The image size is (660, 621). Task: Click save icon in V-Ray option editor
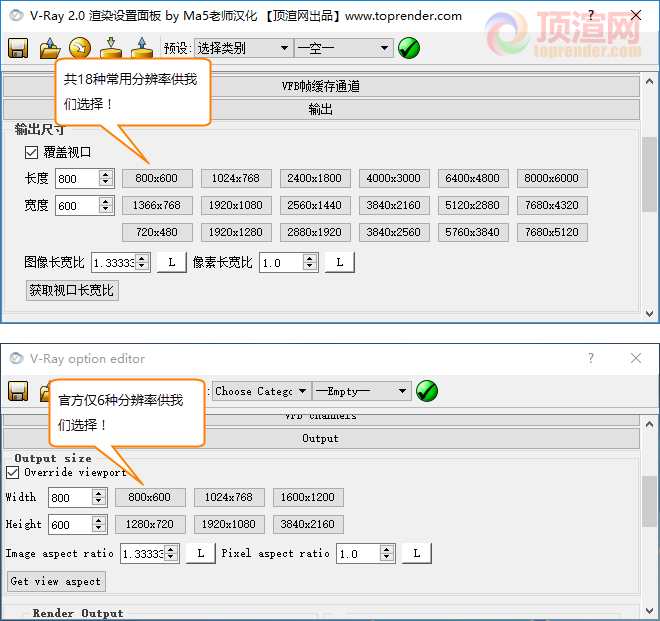(x=18, y=391)
